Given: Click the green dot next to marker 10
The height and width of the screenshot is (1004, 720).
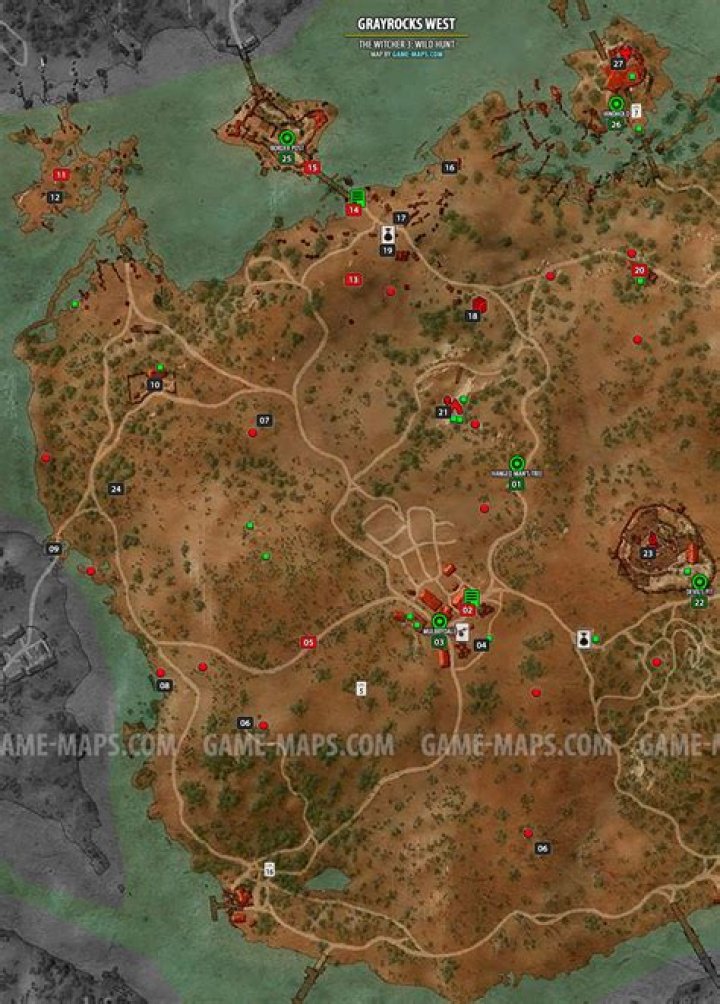Looking at the screenshot, I should [x=160, y=368].
